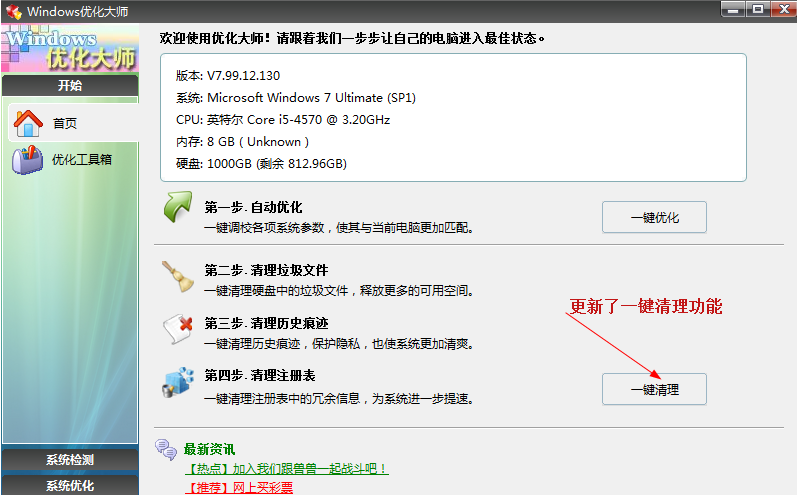Click the home house icon in sidebar

[x=28, y=123]
